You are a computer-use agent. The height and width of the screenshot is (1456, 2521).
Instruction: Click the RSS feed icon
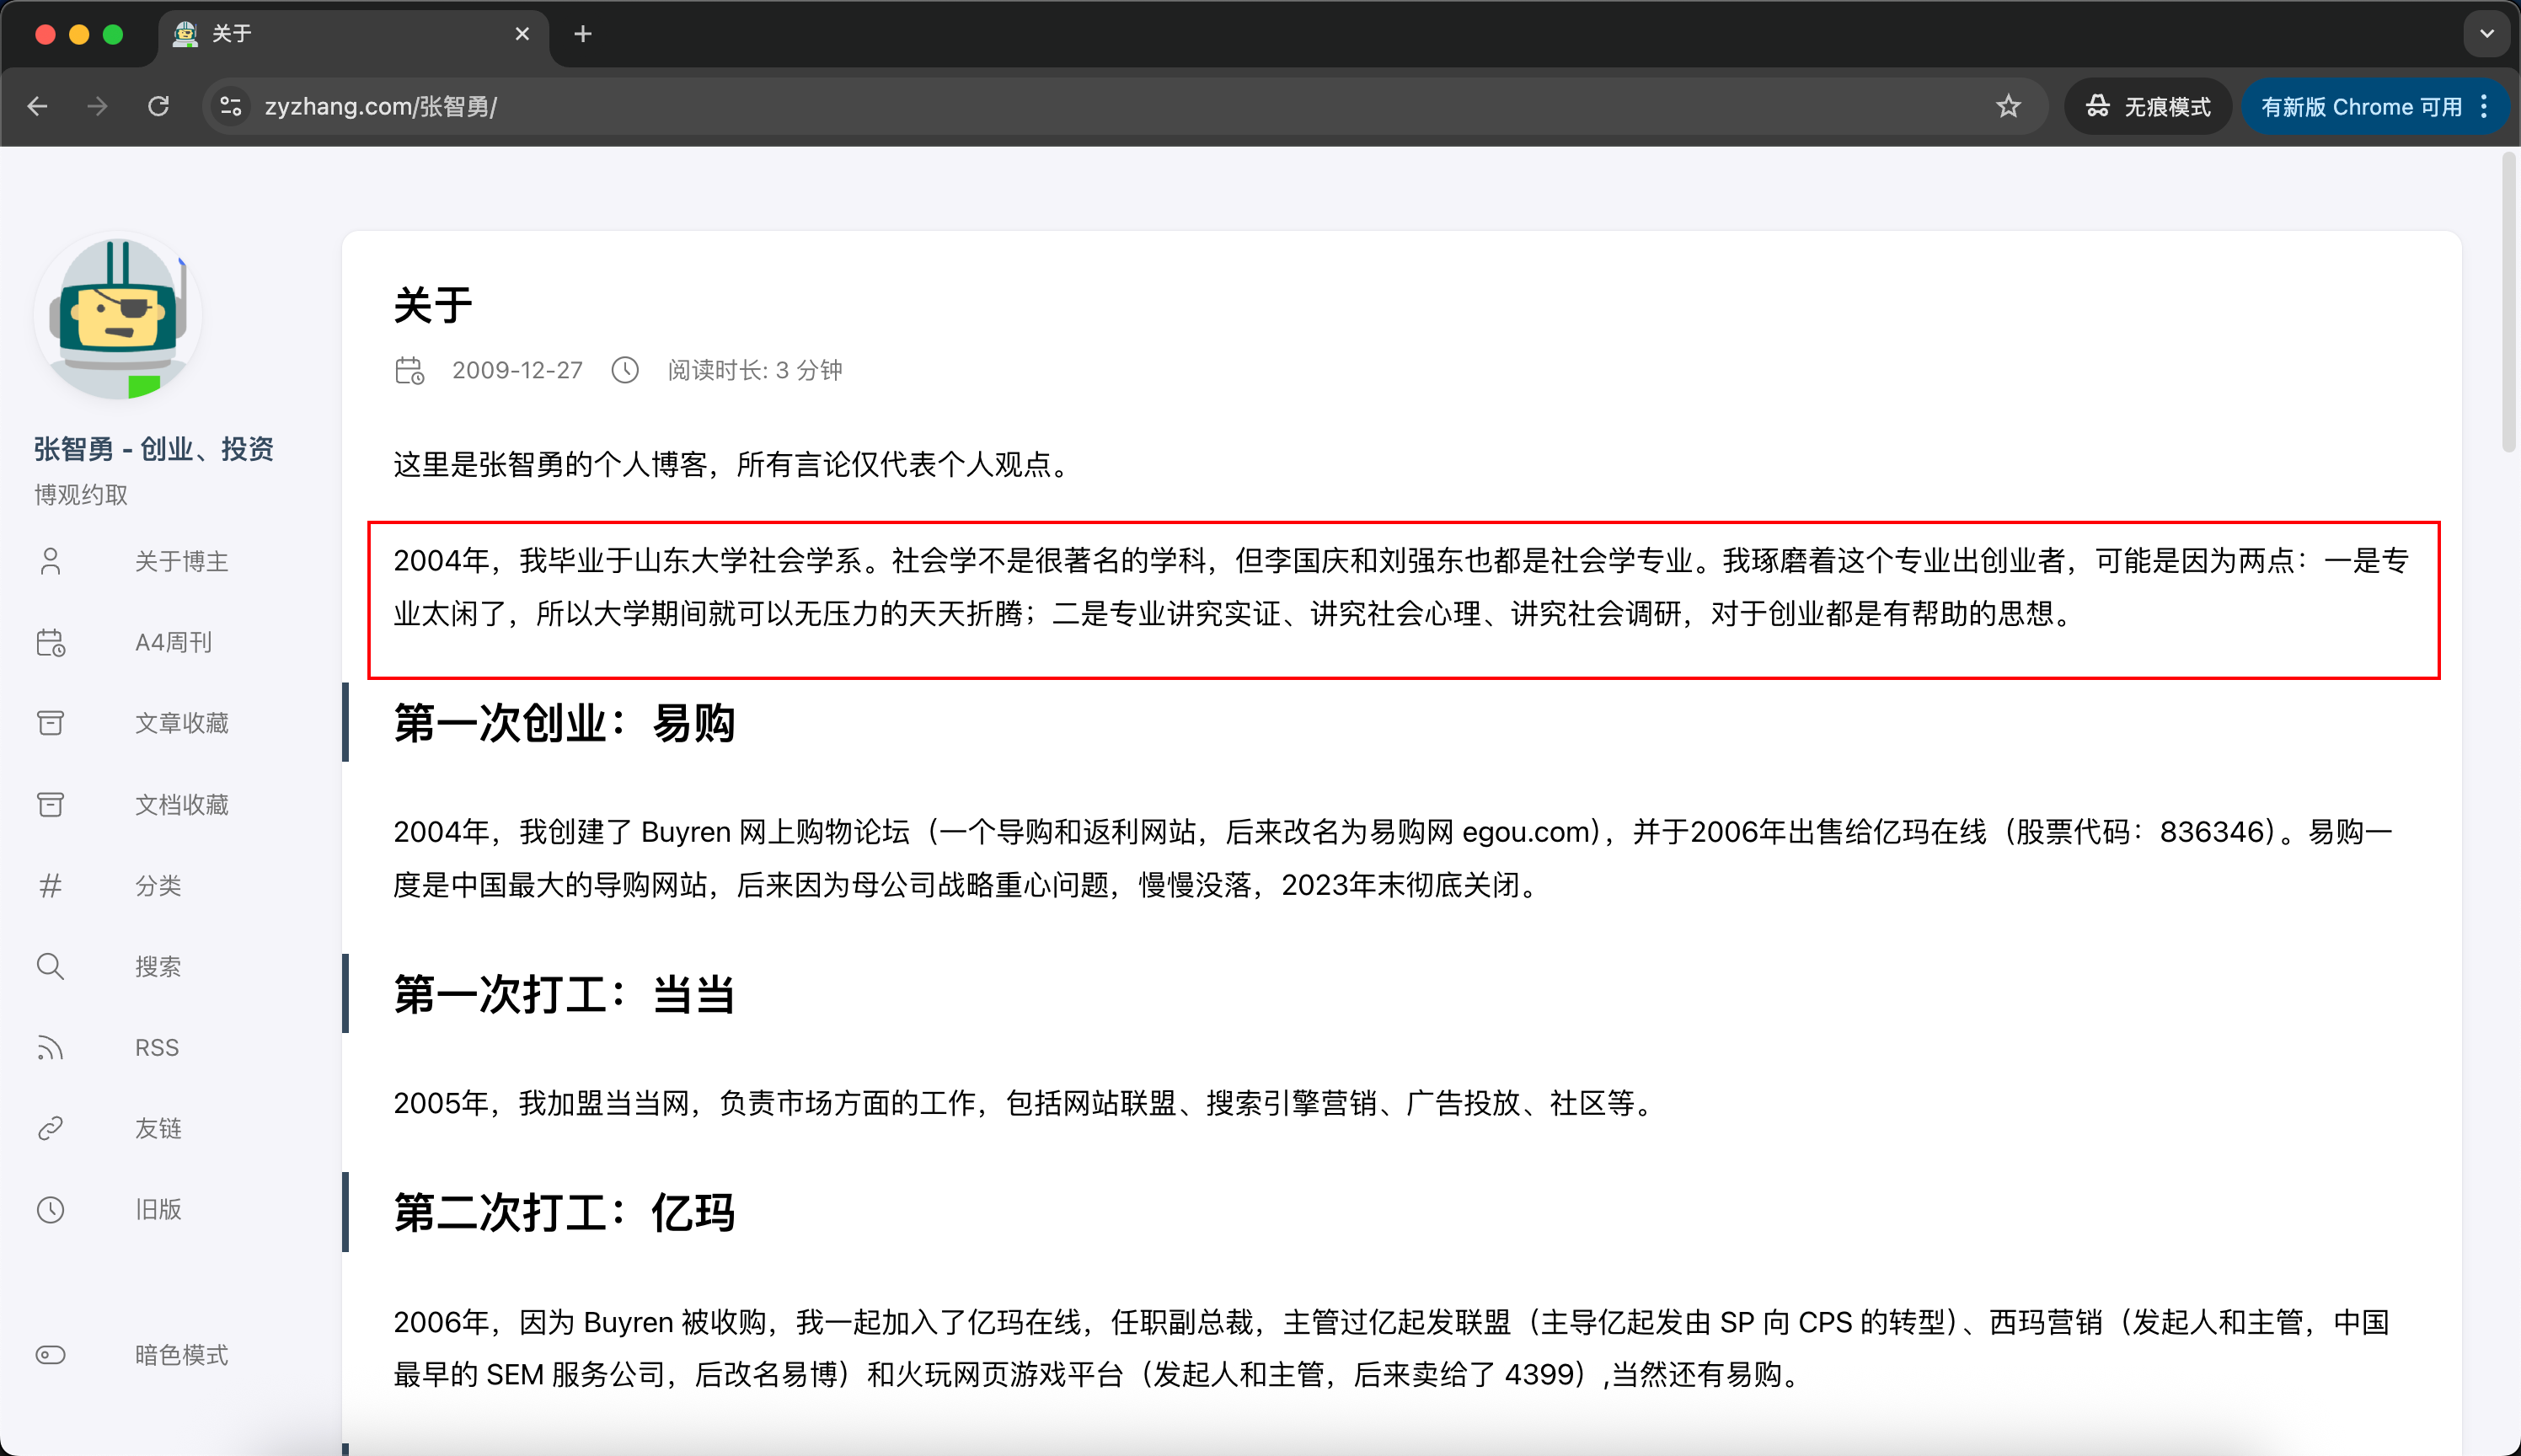(x=50, y=1047)
